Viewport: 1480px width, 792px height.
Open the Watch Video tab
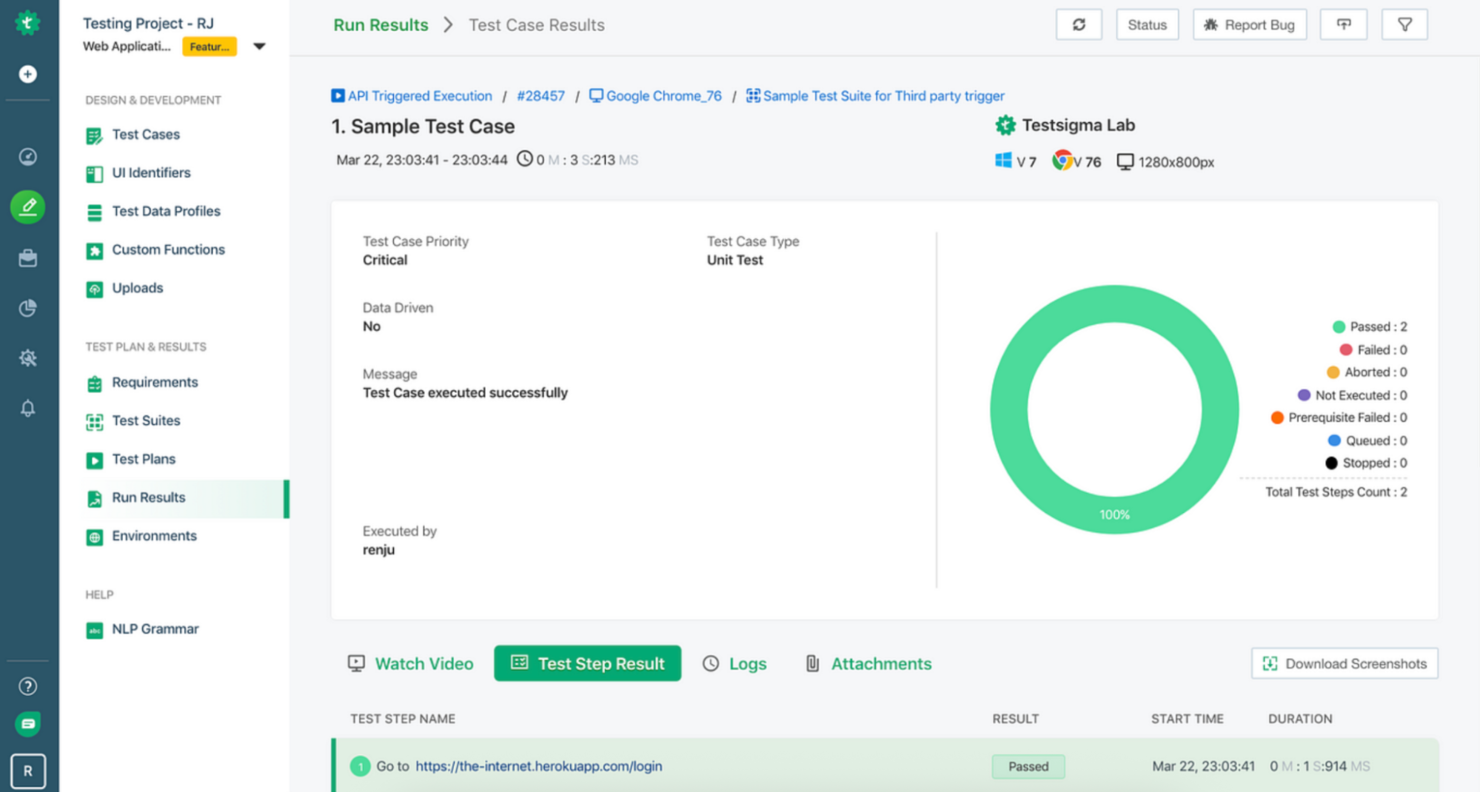(x=410, y=663)
